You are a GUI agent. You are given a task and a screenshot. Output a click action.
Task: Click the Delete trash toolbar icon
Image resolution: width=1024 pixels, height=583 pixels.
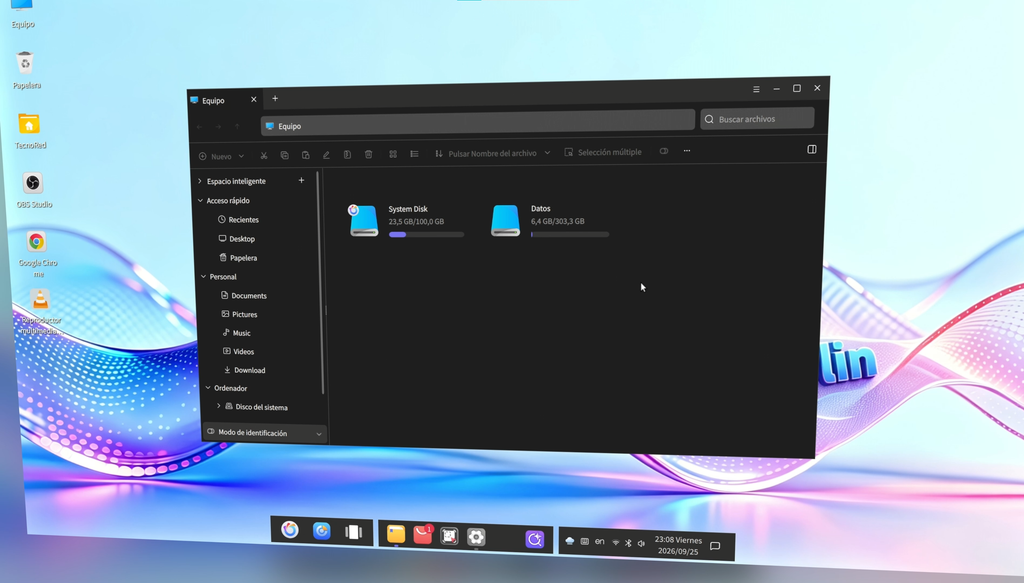point(368,154)
